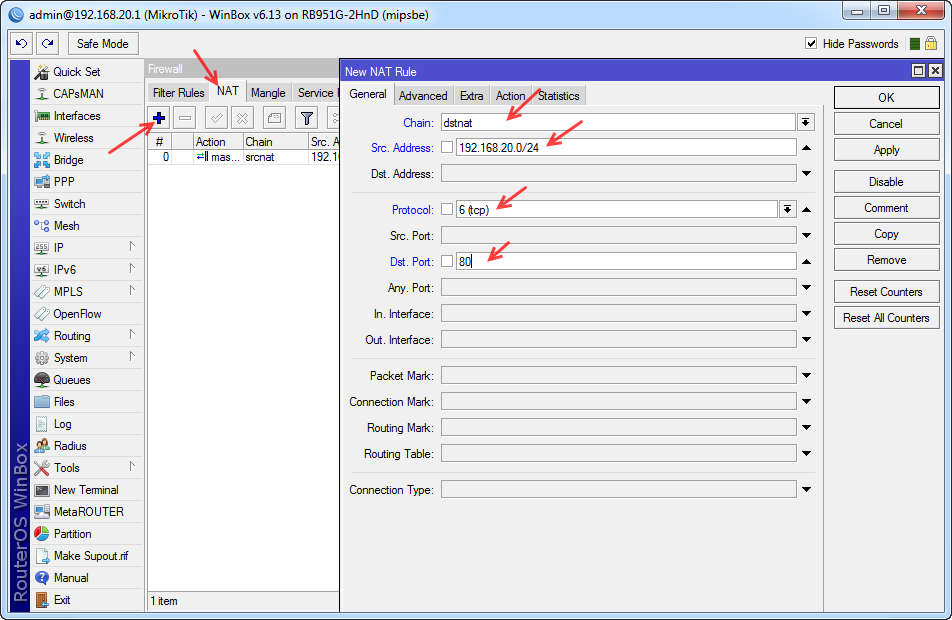Click the Cancel button
Screen dimensions: 952x620
[x=886, y=124]
